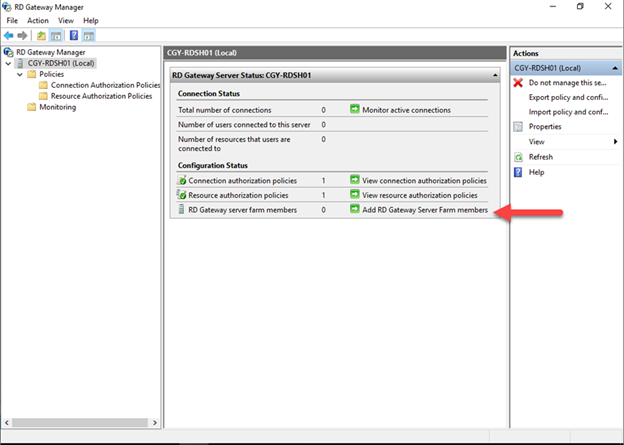Click the blue Help toolbar icon

74,35
